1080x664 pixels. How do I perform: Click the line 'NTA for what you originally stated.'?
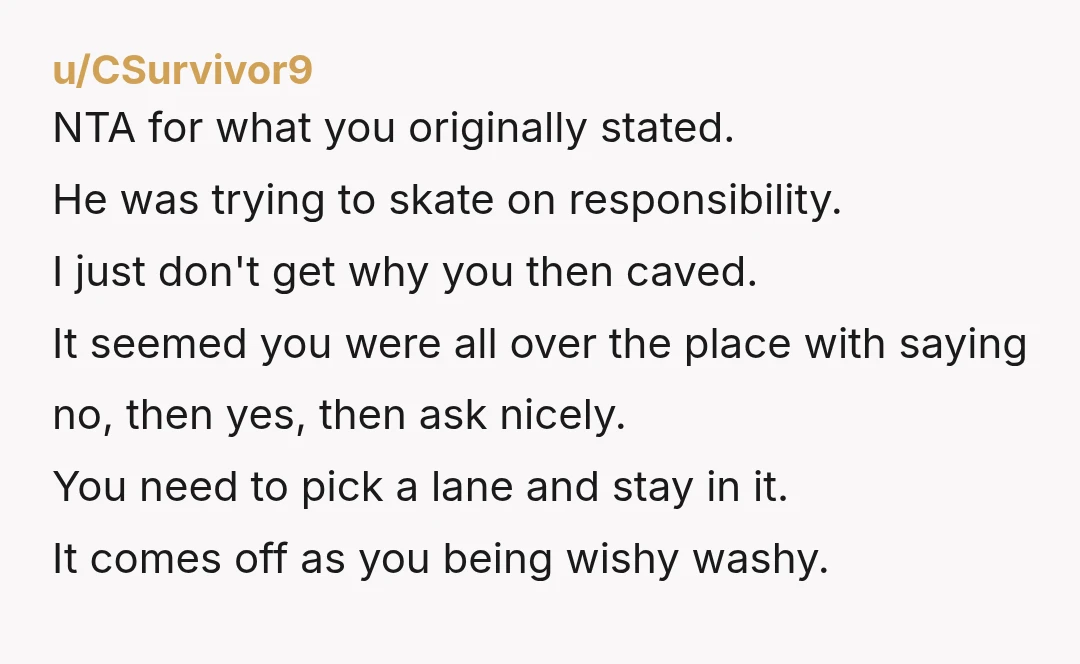pyautogui.click(x=393, y=129)
